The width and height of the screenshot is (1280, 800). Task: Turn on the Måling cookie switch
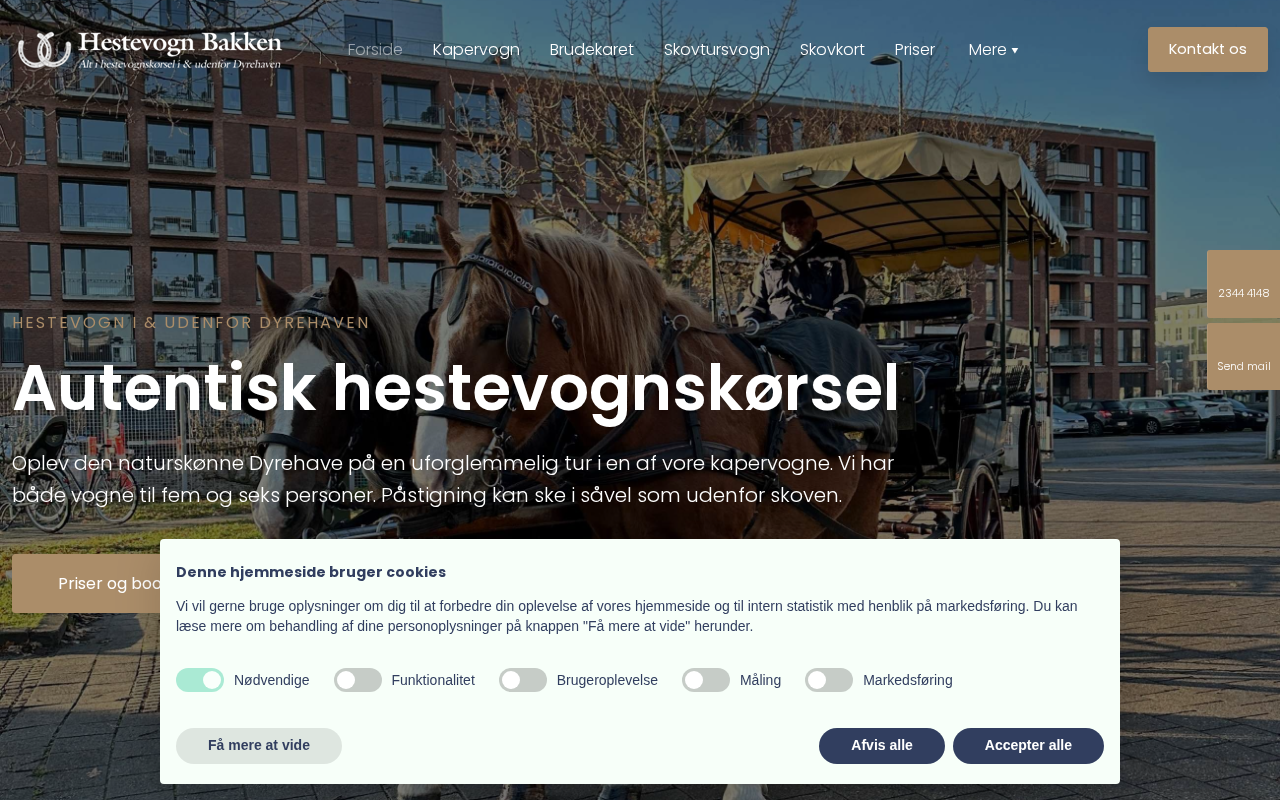[706, 680]
